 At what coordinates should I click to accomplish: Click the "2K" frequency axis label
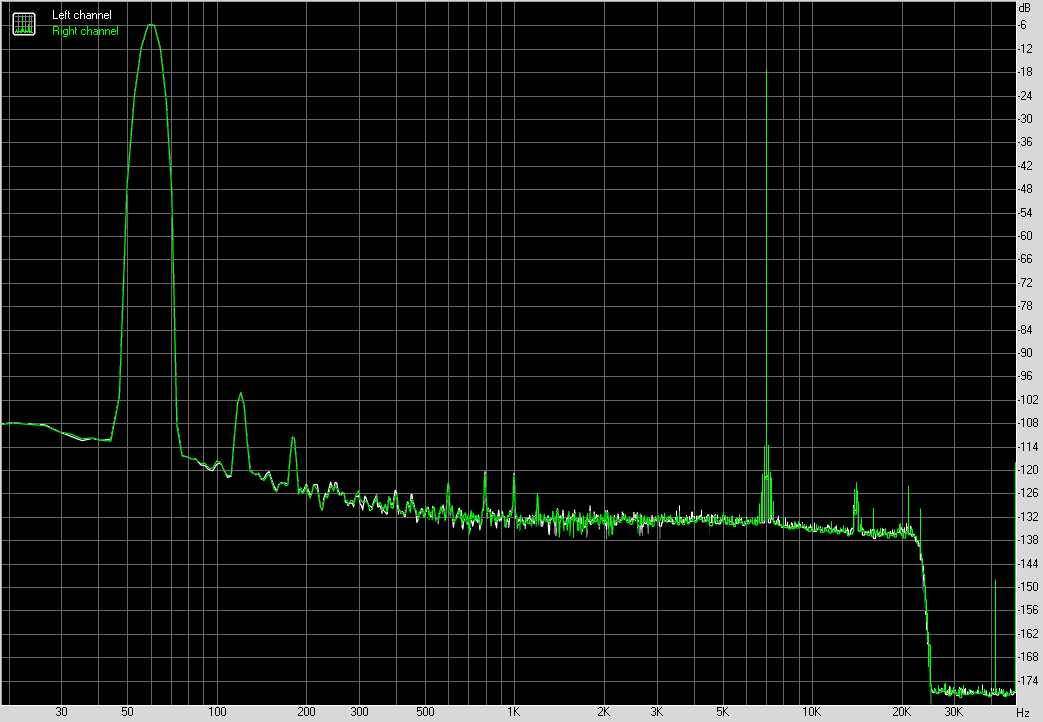coord(603,712)
